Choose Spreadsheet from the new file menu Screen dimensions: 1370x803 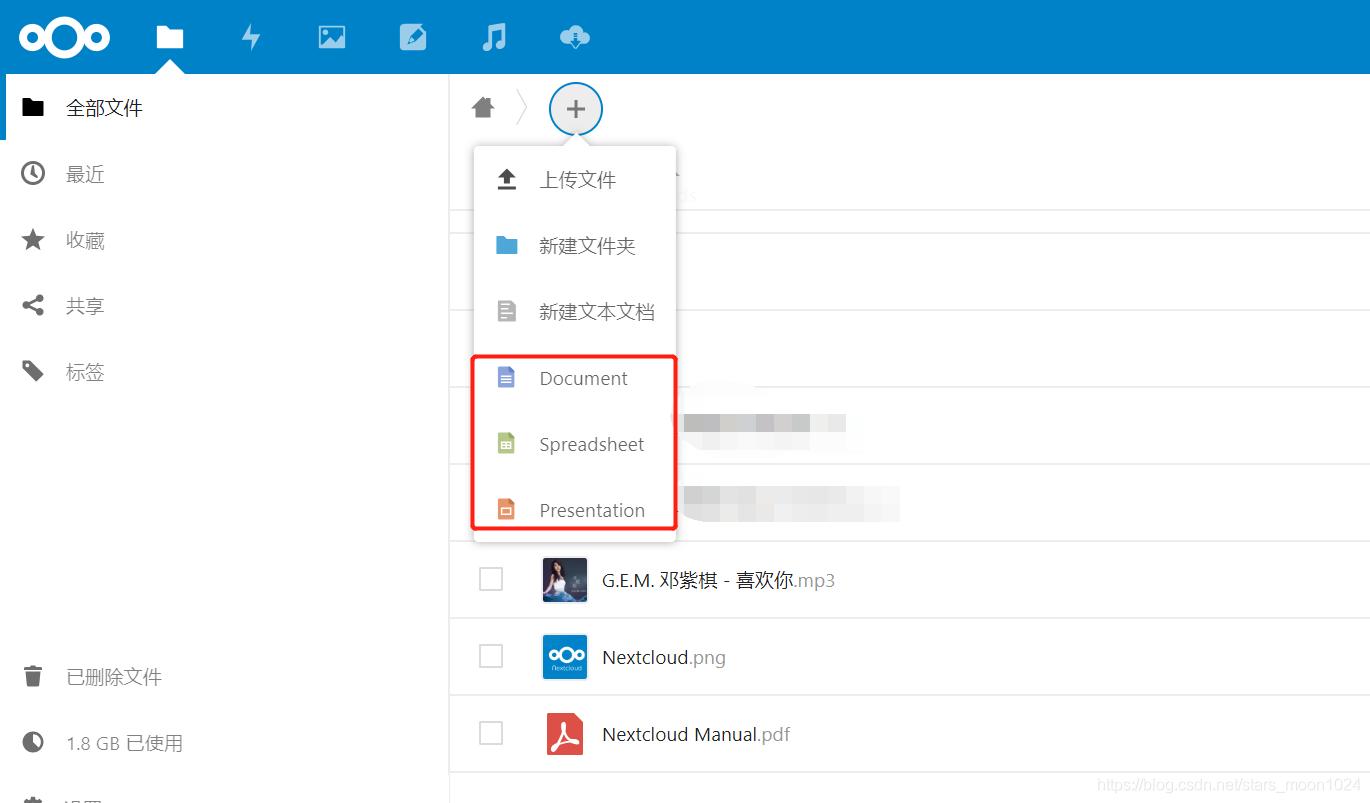pos(591,444)
